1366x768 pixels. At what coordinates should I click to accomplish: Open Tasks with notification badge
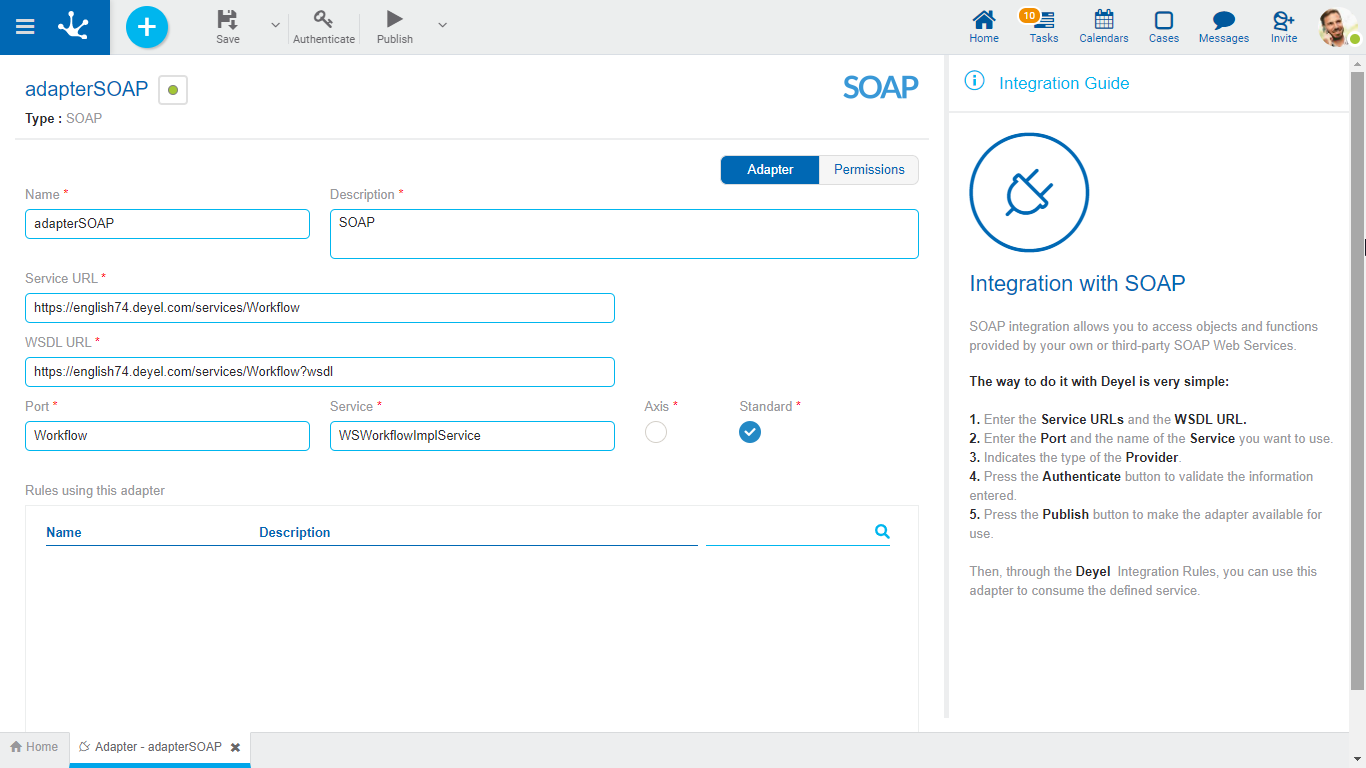[x=1044, y=27]
